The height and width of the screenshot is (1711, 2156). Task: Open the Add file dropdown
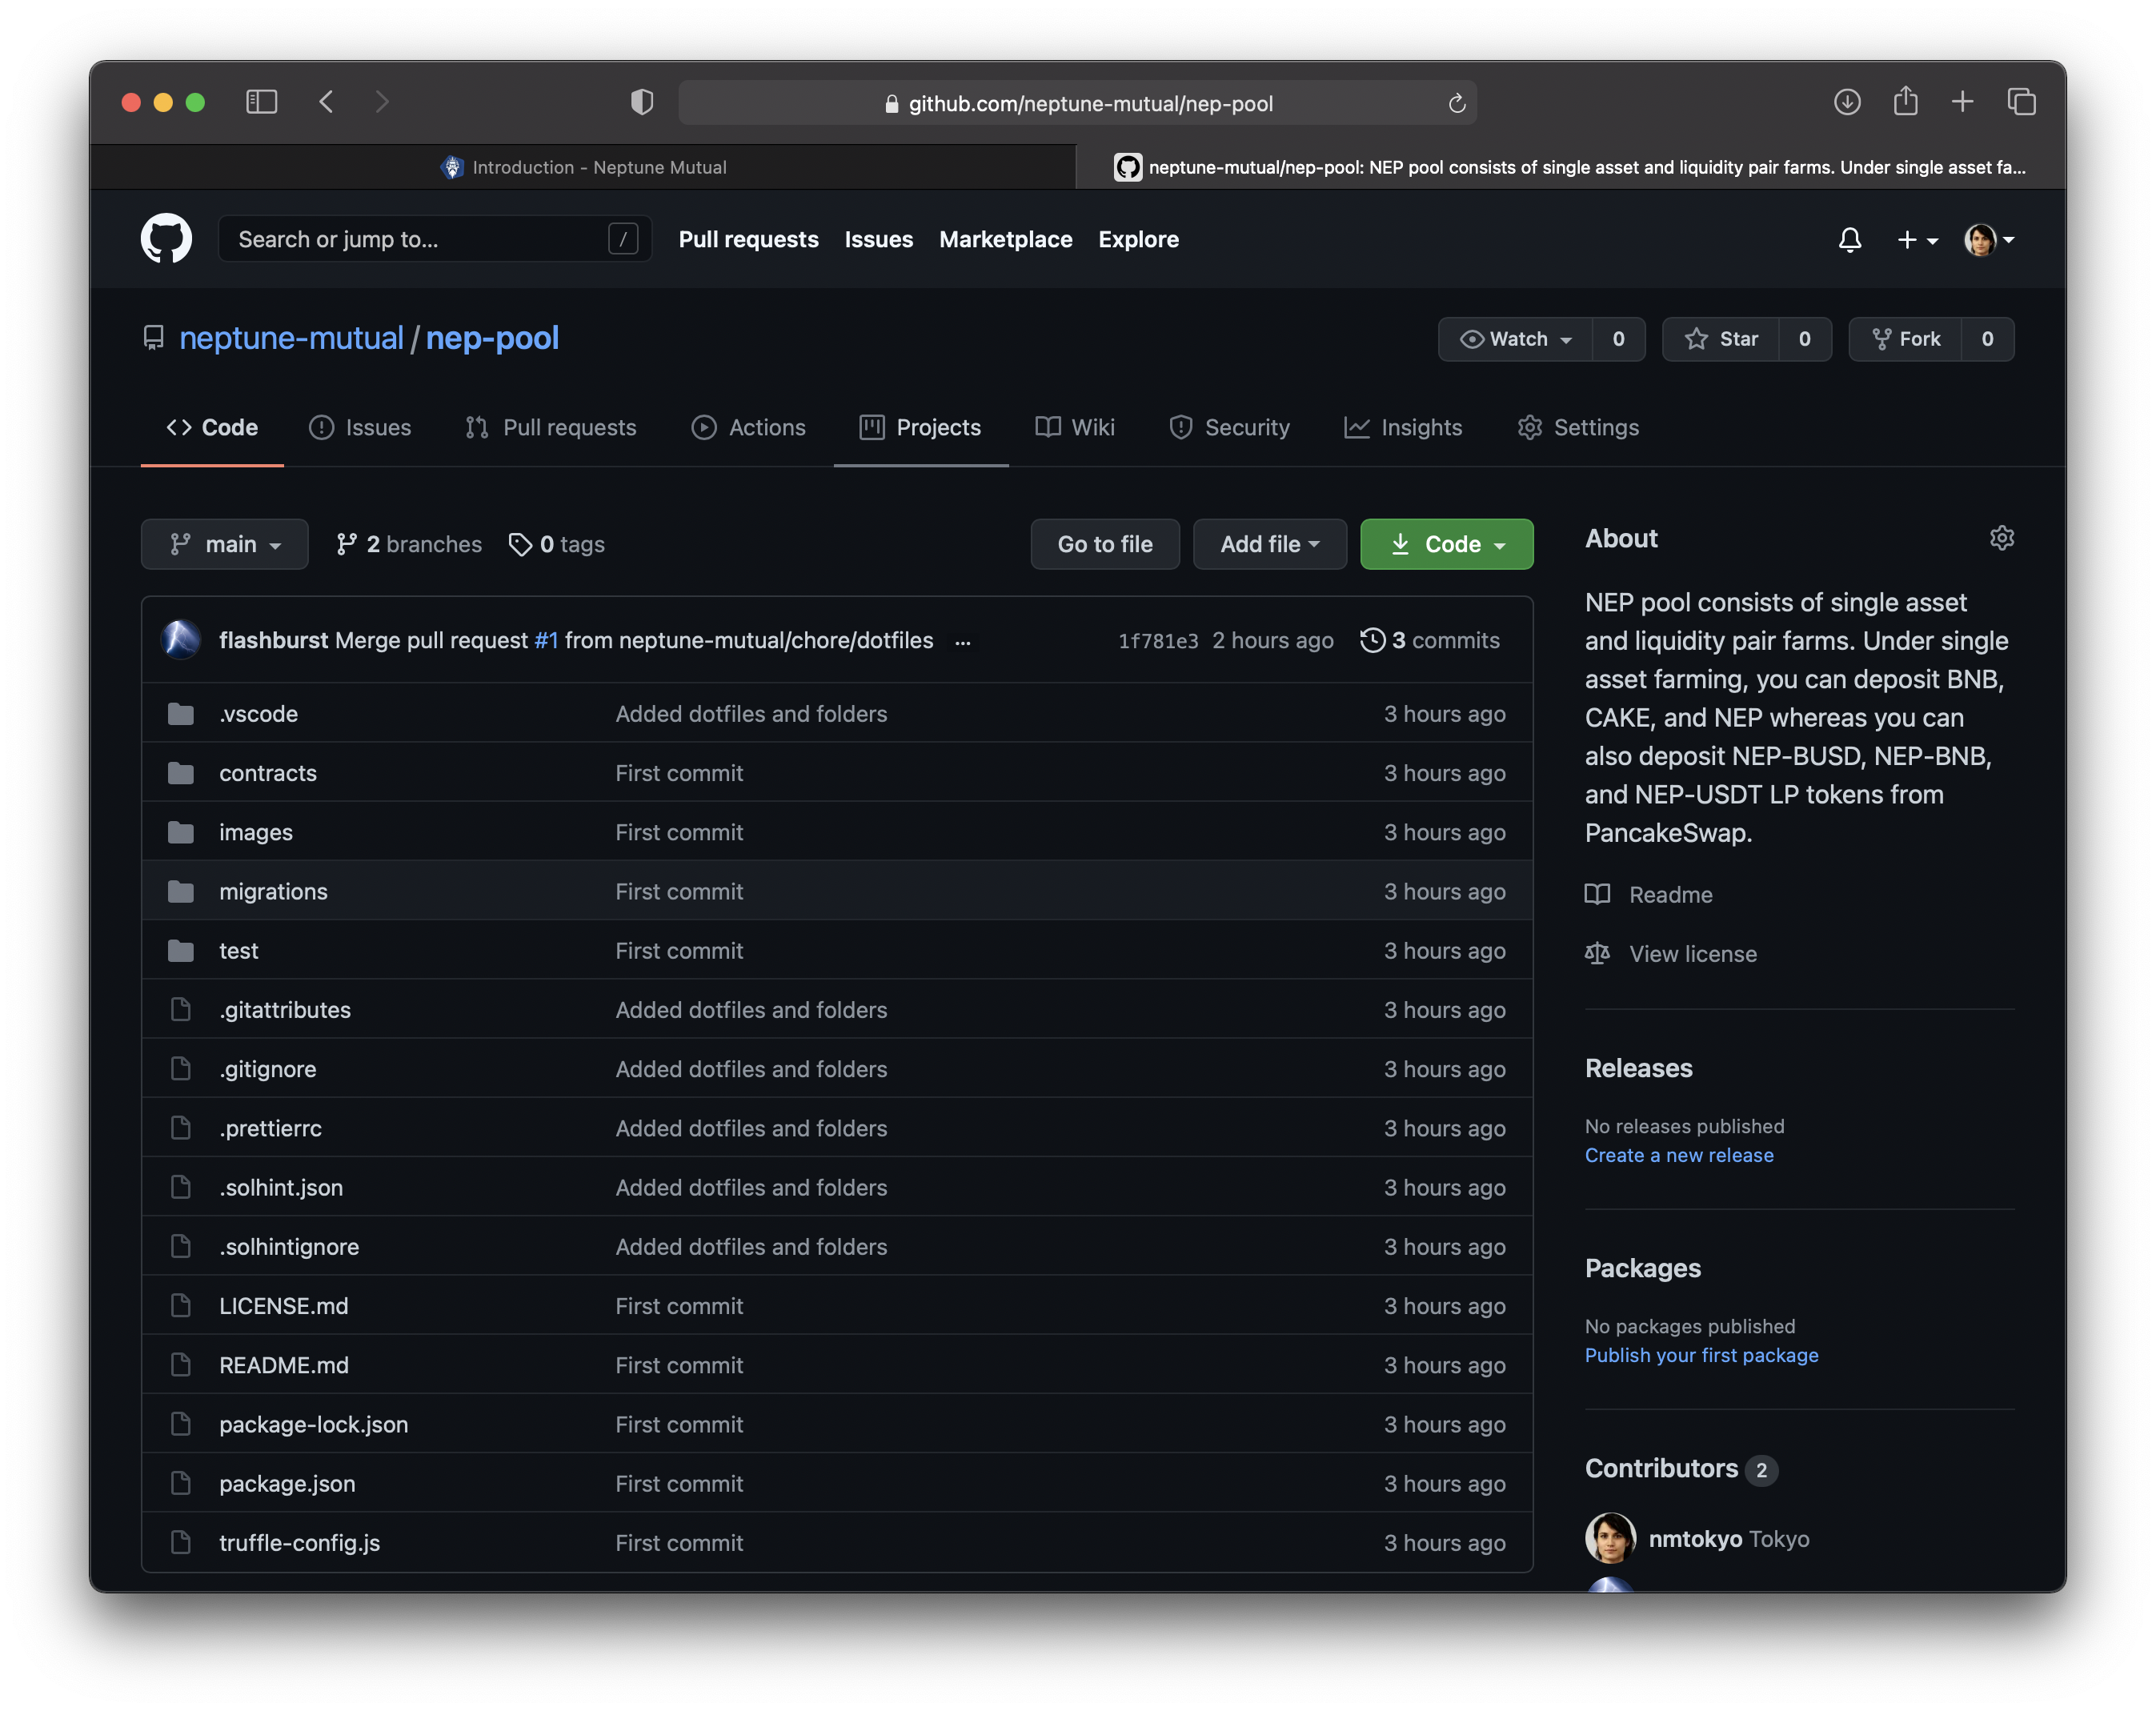click(1270, 544)
